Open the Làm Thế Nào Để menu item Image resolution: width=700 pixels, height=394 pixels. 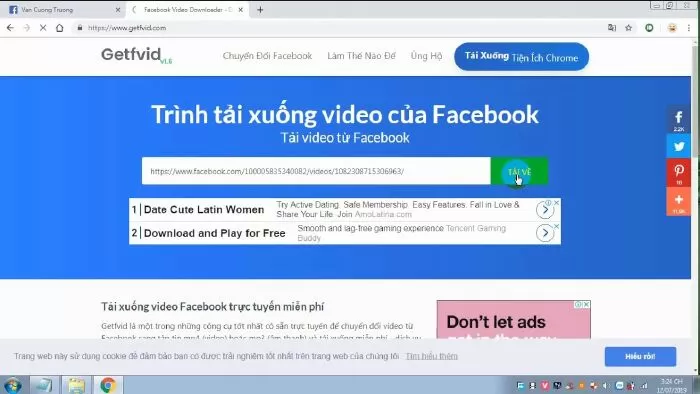click(361, 56)
